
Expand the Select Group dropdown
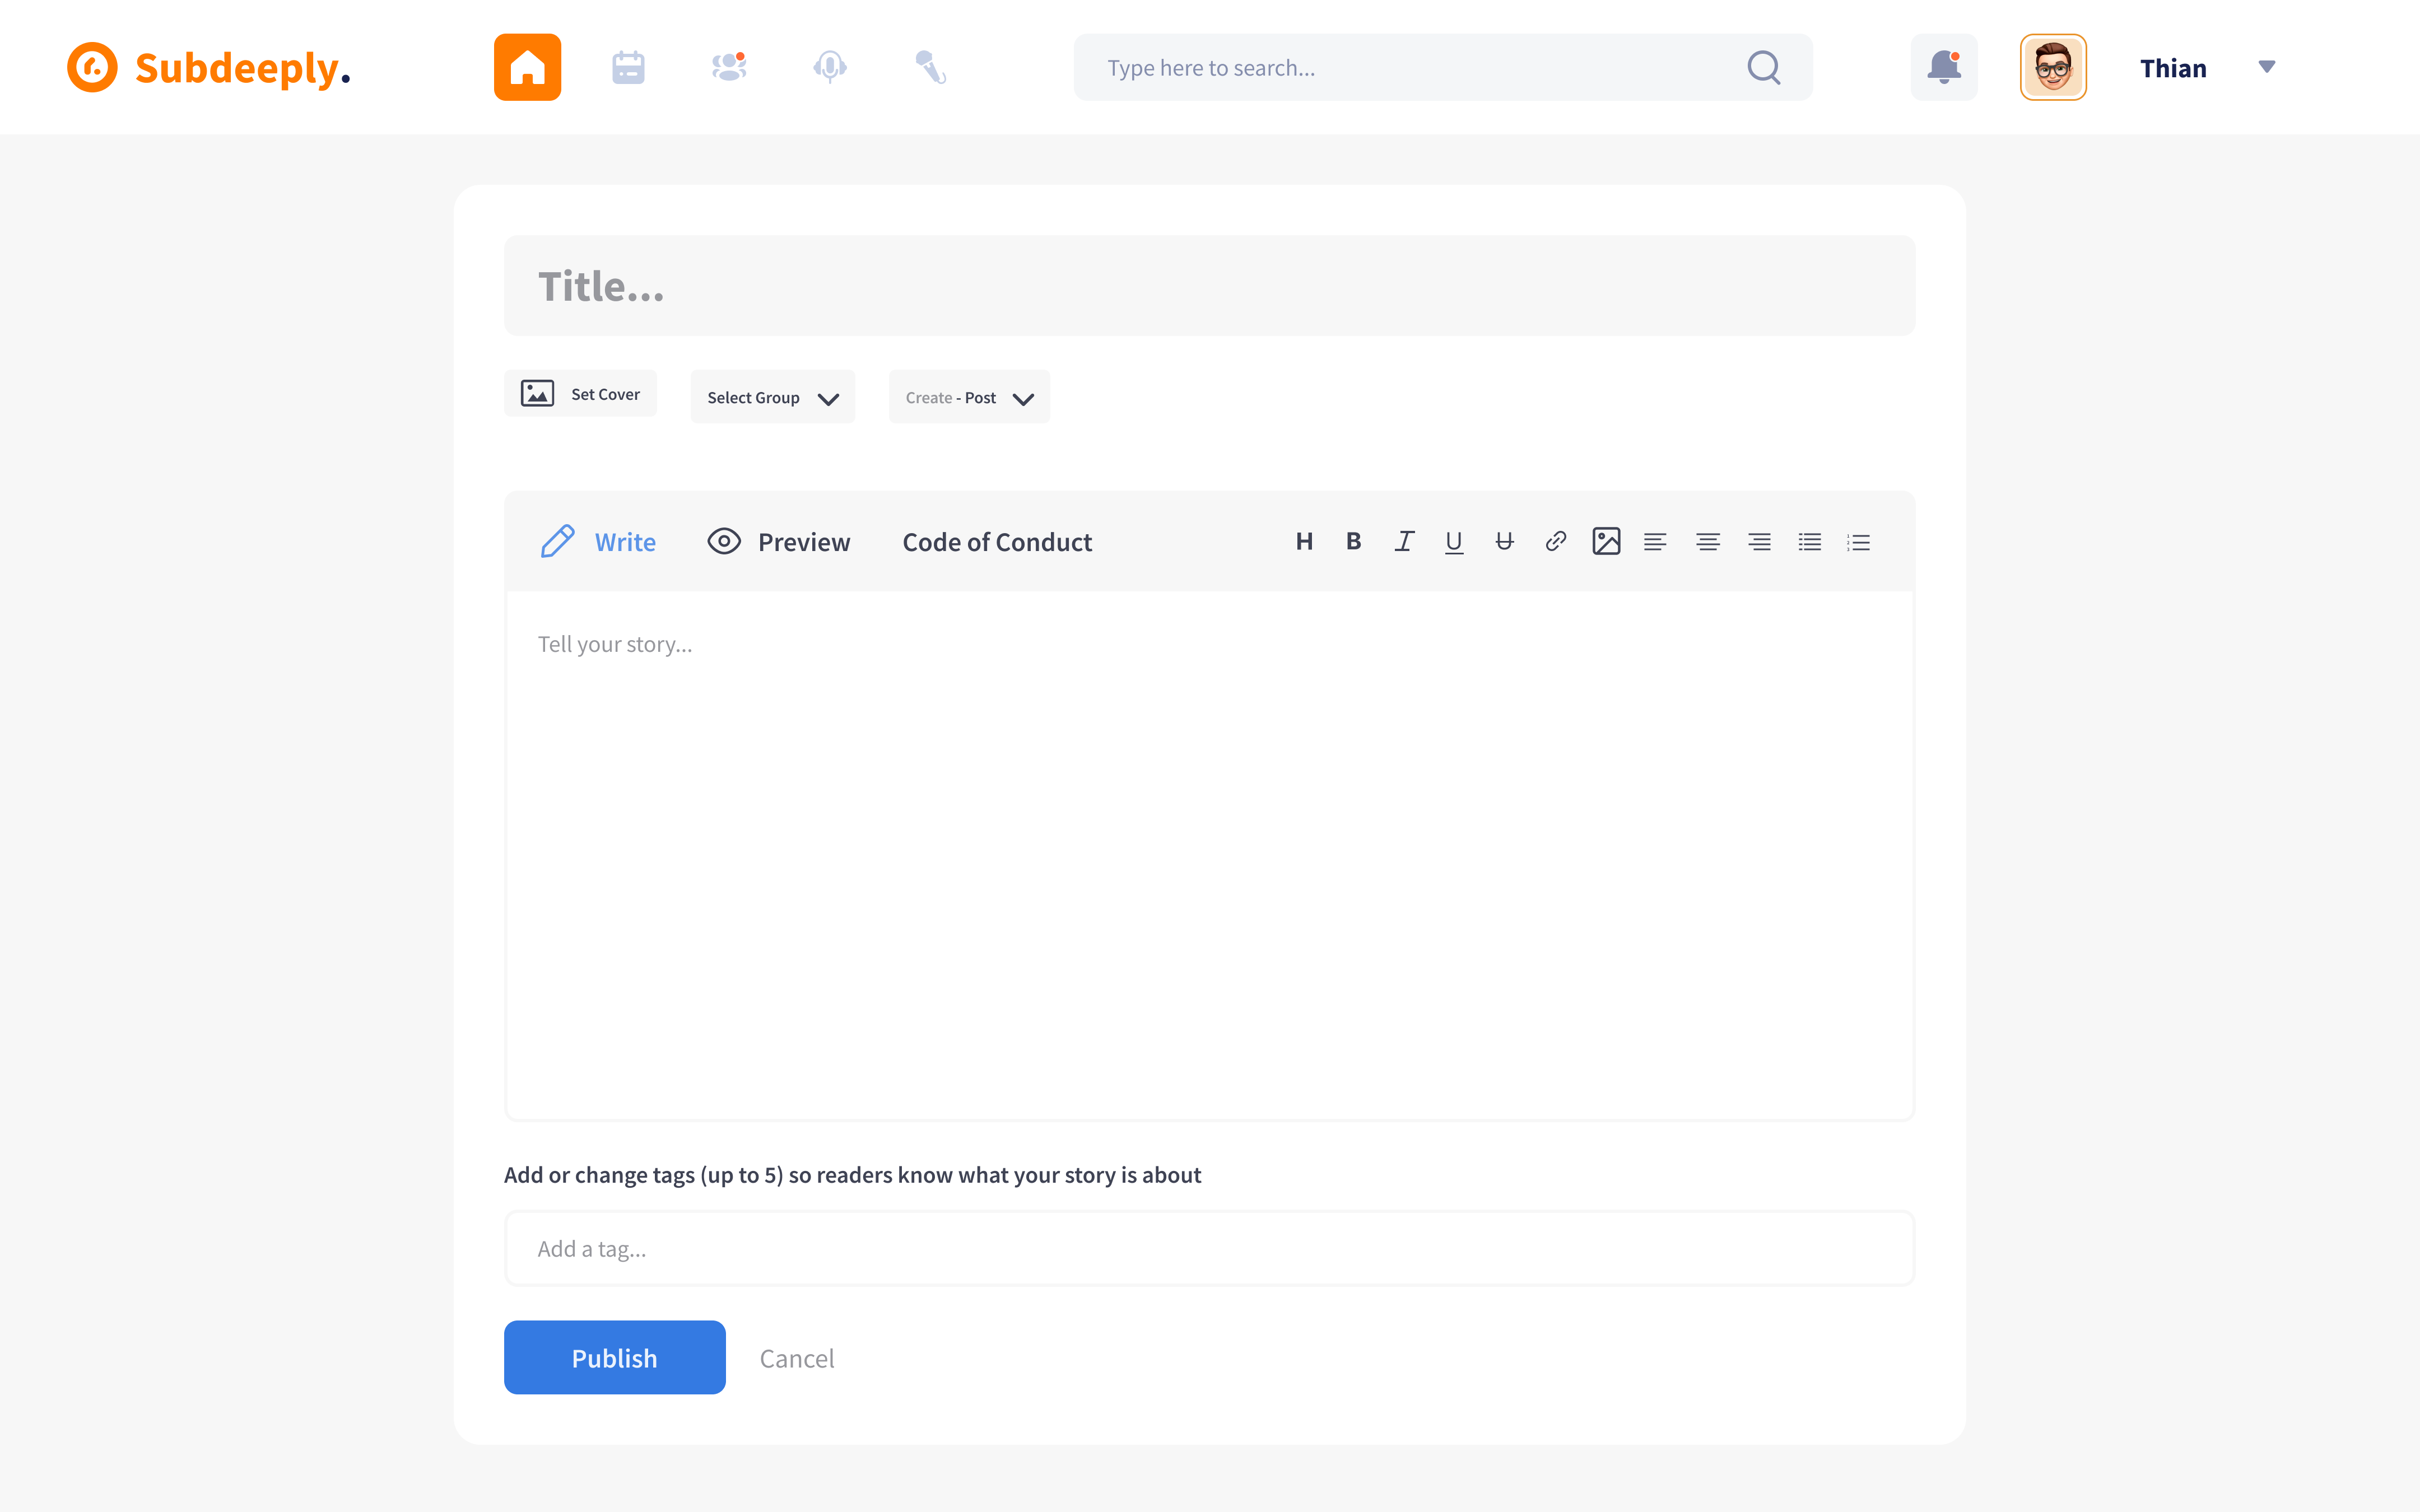point(772,397)
